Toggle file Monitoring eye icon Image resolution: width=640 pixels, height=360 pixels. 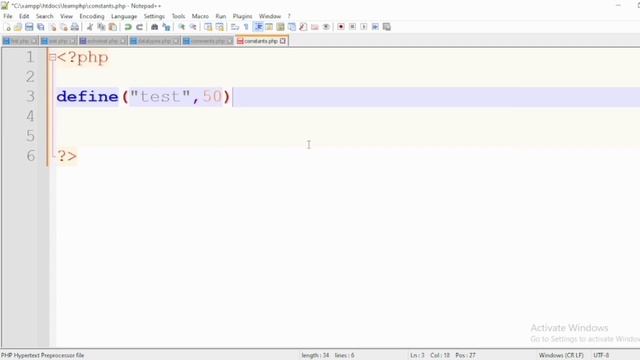(x=326, y=27)
